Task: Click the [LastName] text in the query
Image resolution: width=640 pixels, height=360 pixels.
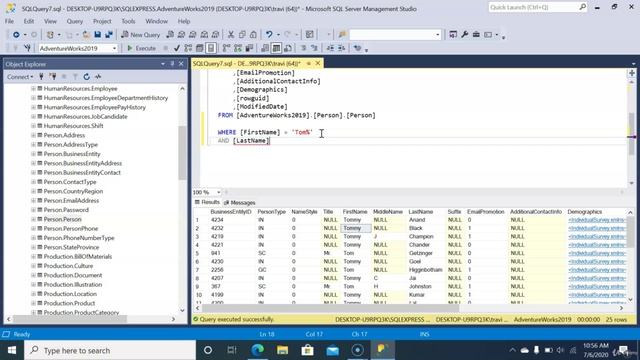Action: click(x=251, y=141)
